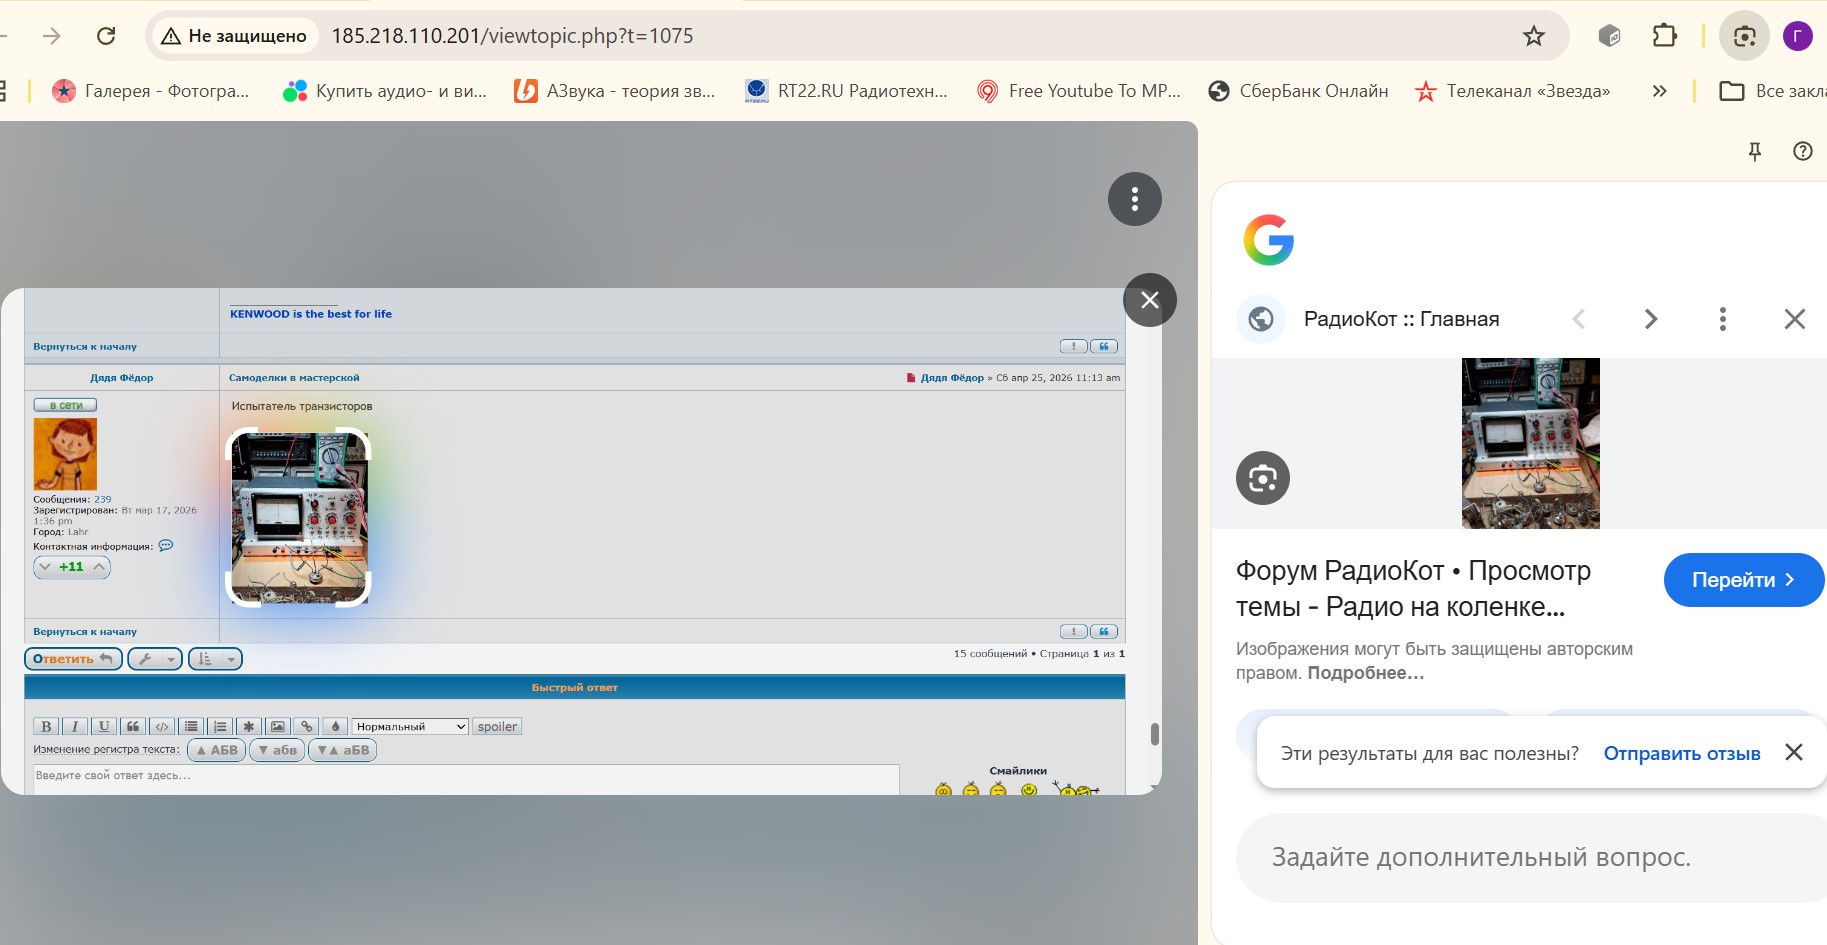
Task: Click the transistor tester result thumbnail
Action: click(x=1530, y=443)
